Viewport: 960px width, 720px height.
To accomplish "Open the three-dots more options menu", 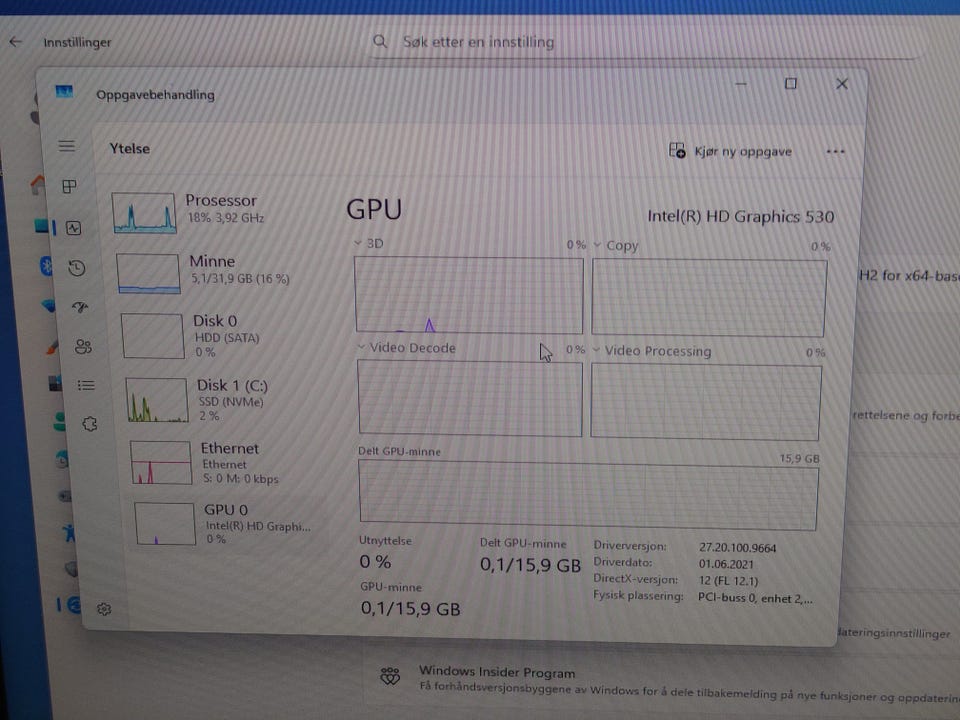I will click(x=835, y=151).
